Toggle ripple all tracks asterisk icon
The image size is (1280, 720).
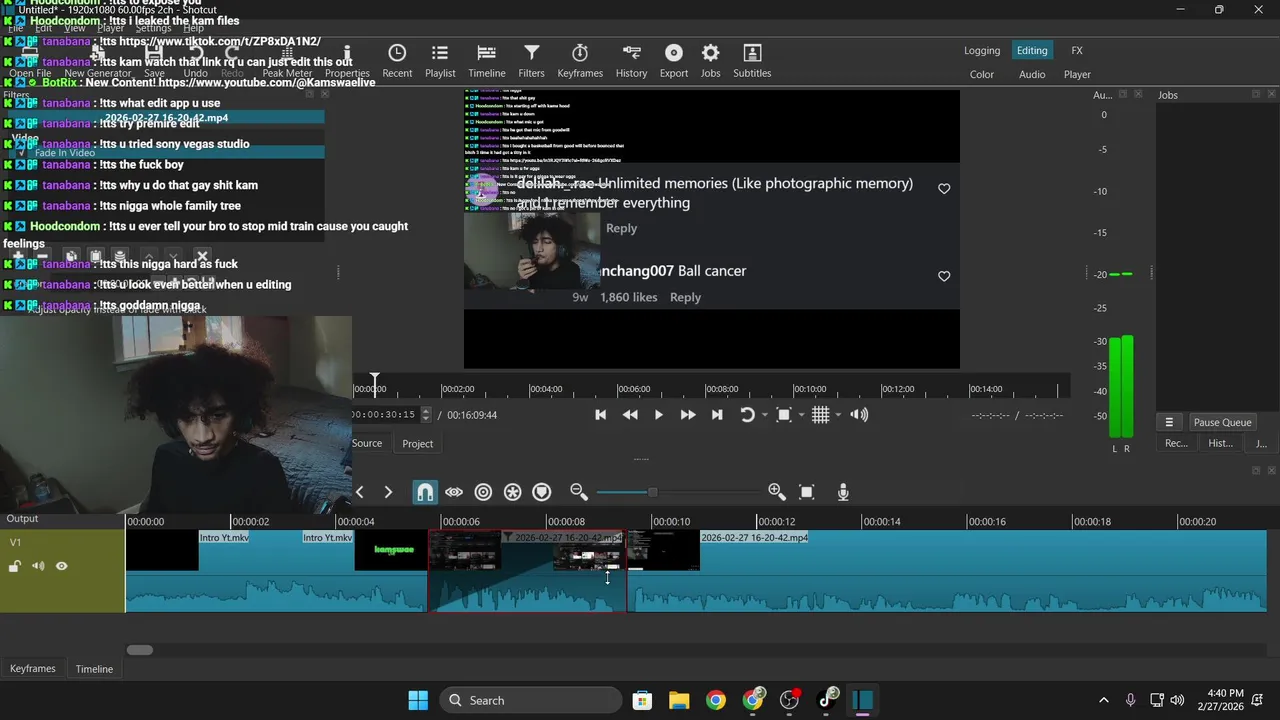512,491
